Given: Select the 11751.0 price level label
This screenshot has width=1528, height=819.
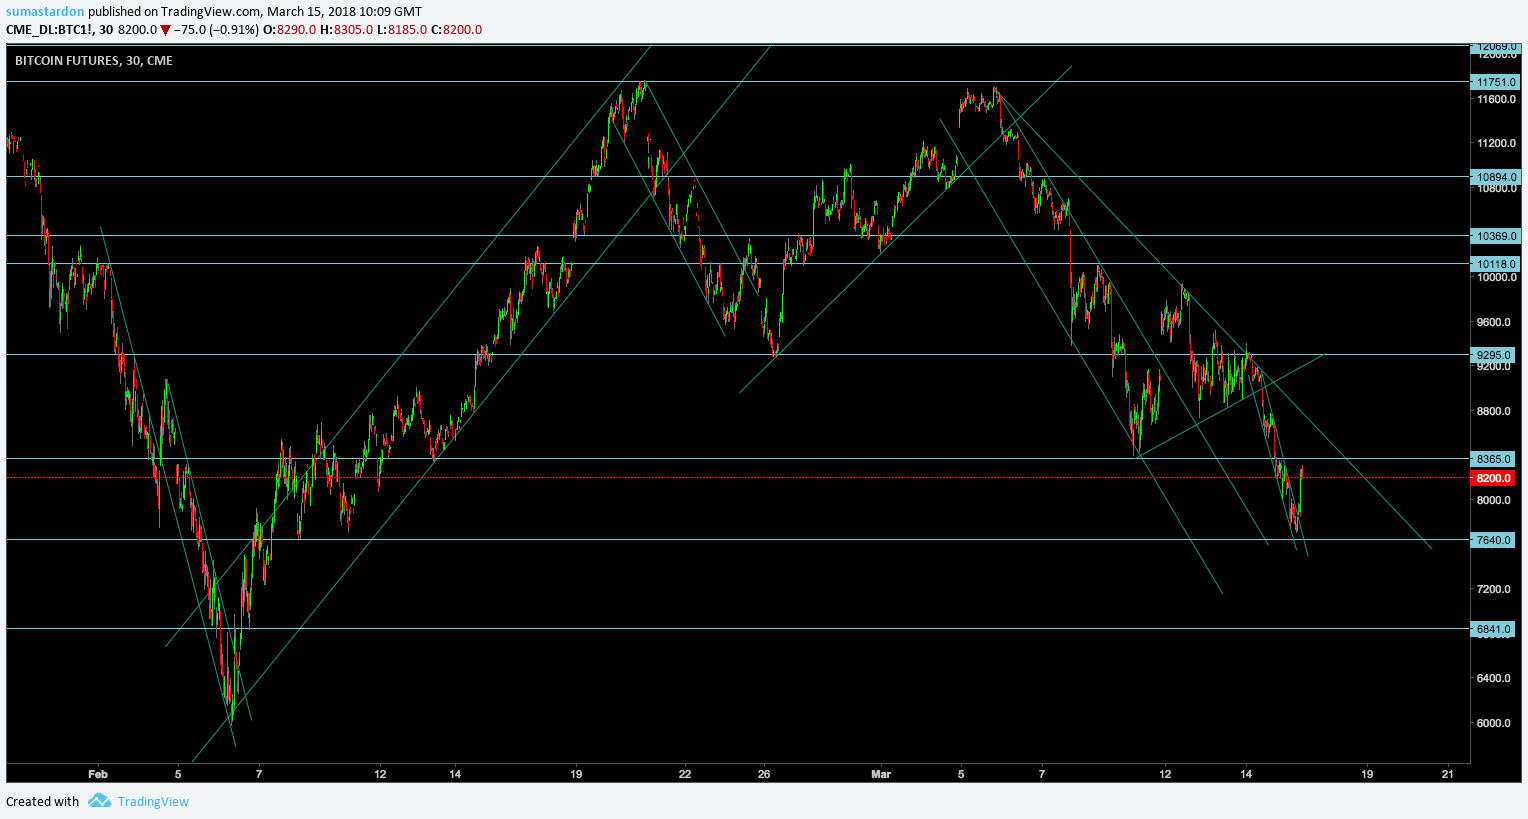Looking at the screenshot, I should pyautogui.click(x=1496, y=82).
